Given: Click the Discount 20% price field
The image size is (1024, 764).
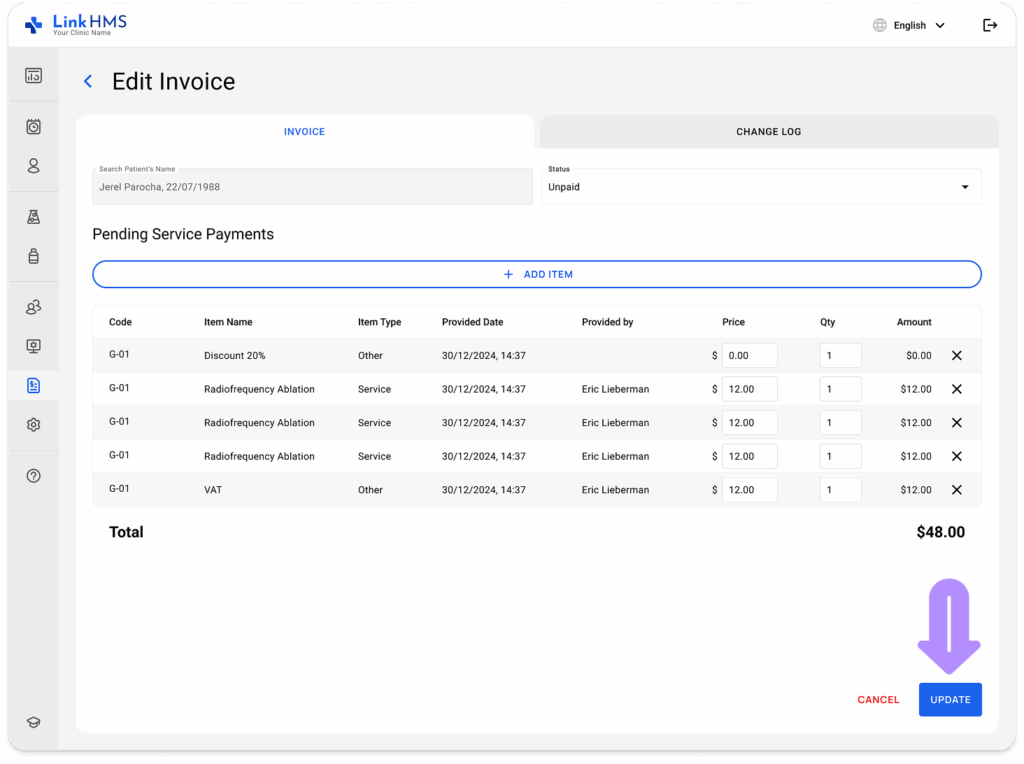Looking at the screenshot, I should 750,356.
